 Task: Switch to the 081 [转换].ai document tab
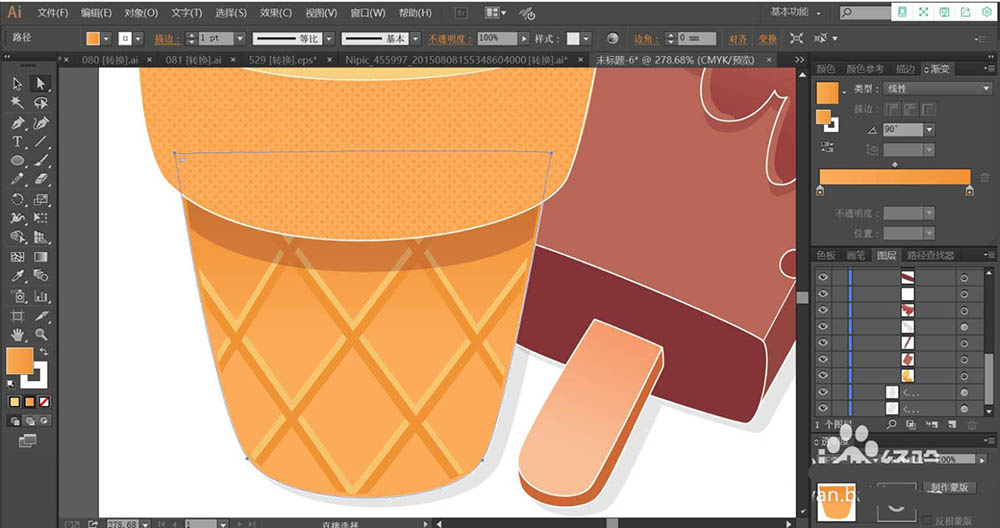click(193, 60)
